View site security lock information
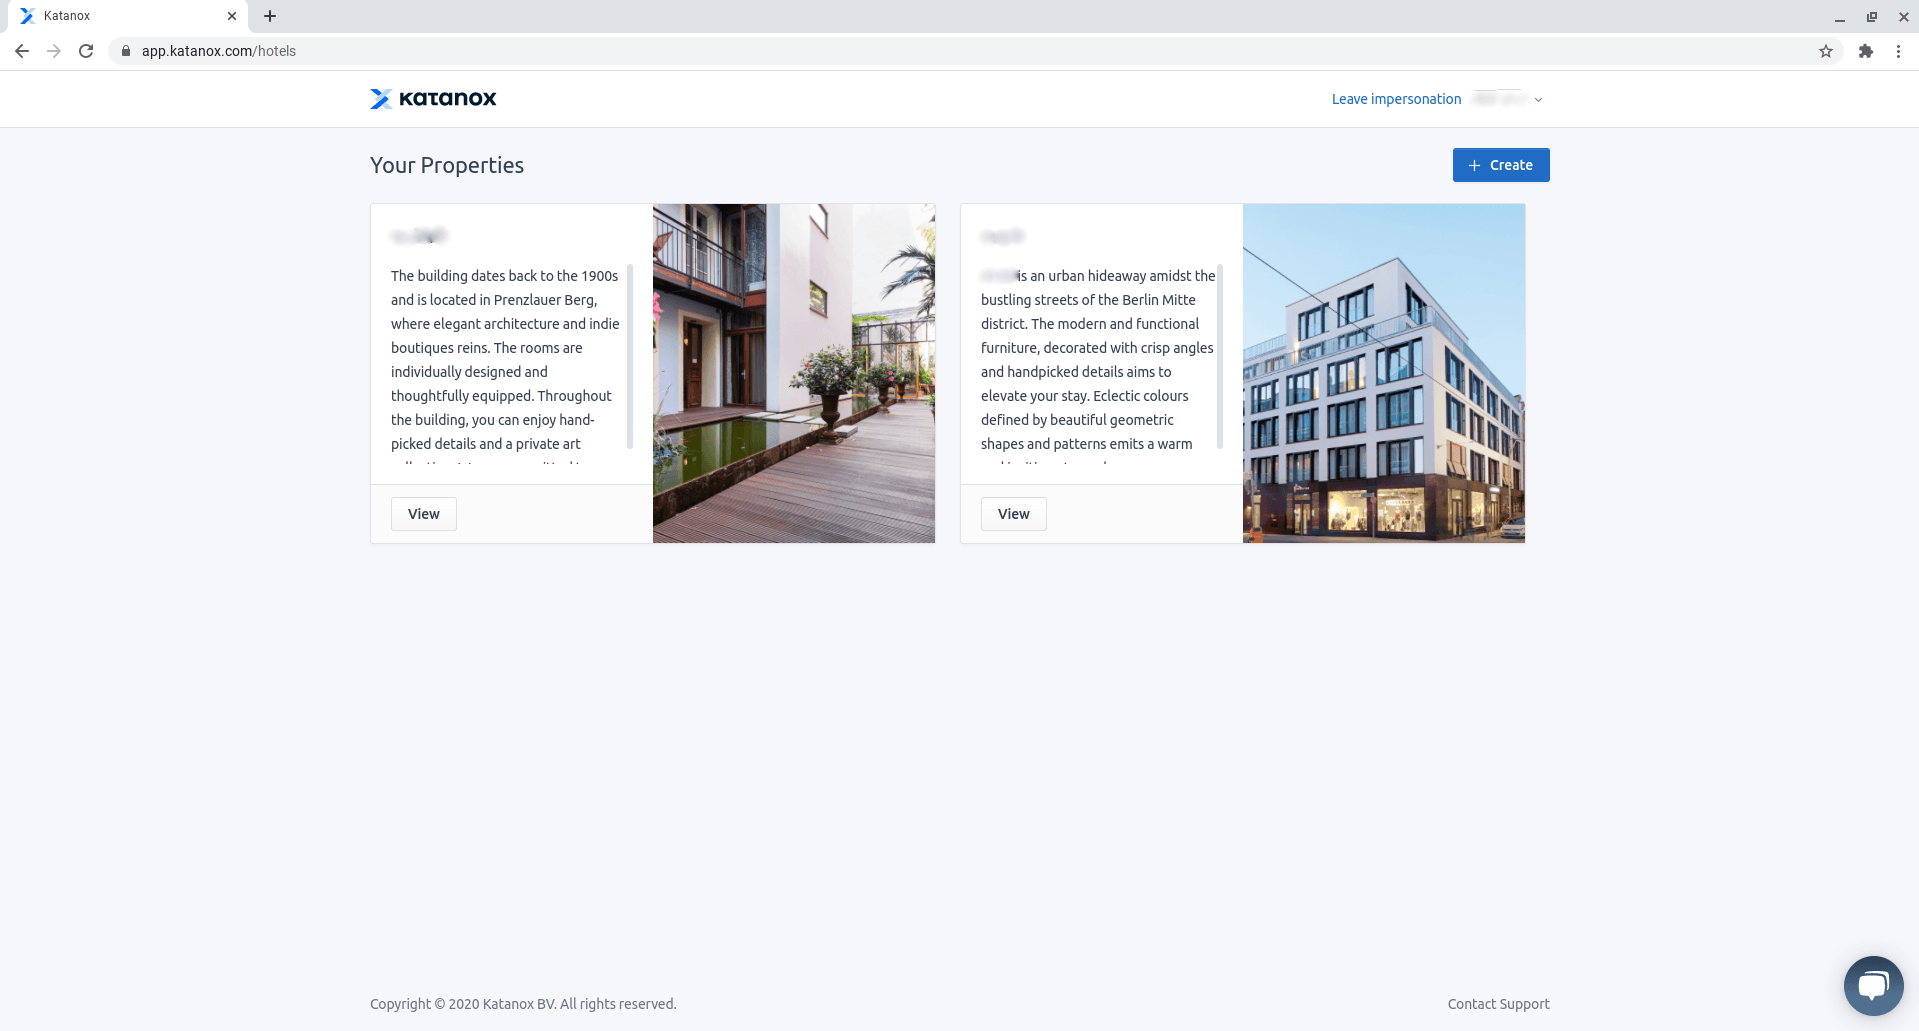 tap(126, 51)
